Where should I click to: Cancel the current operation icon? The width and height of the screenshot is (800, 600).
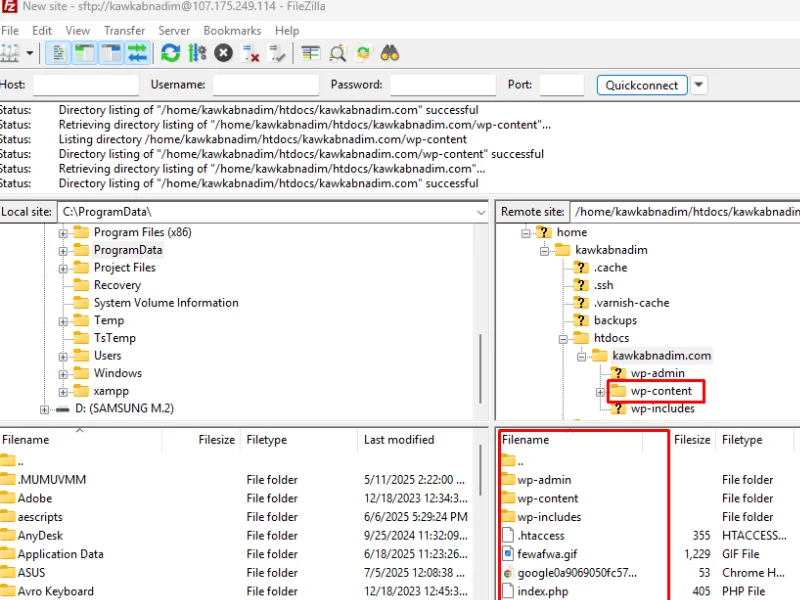(x=223, y=53)
